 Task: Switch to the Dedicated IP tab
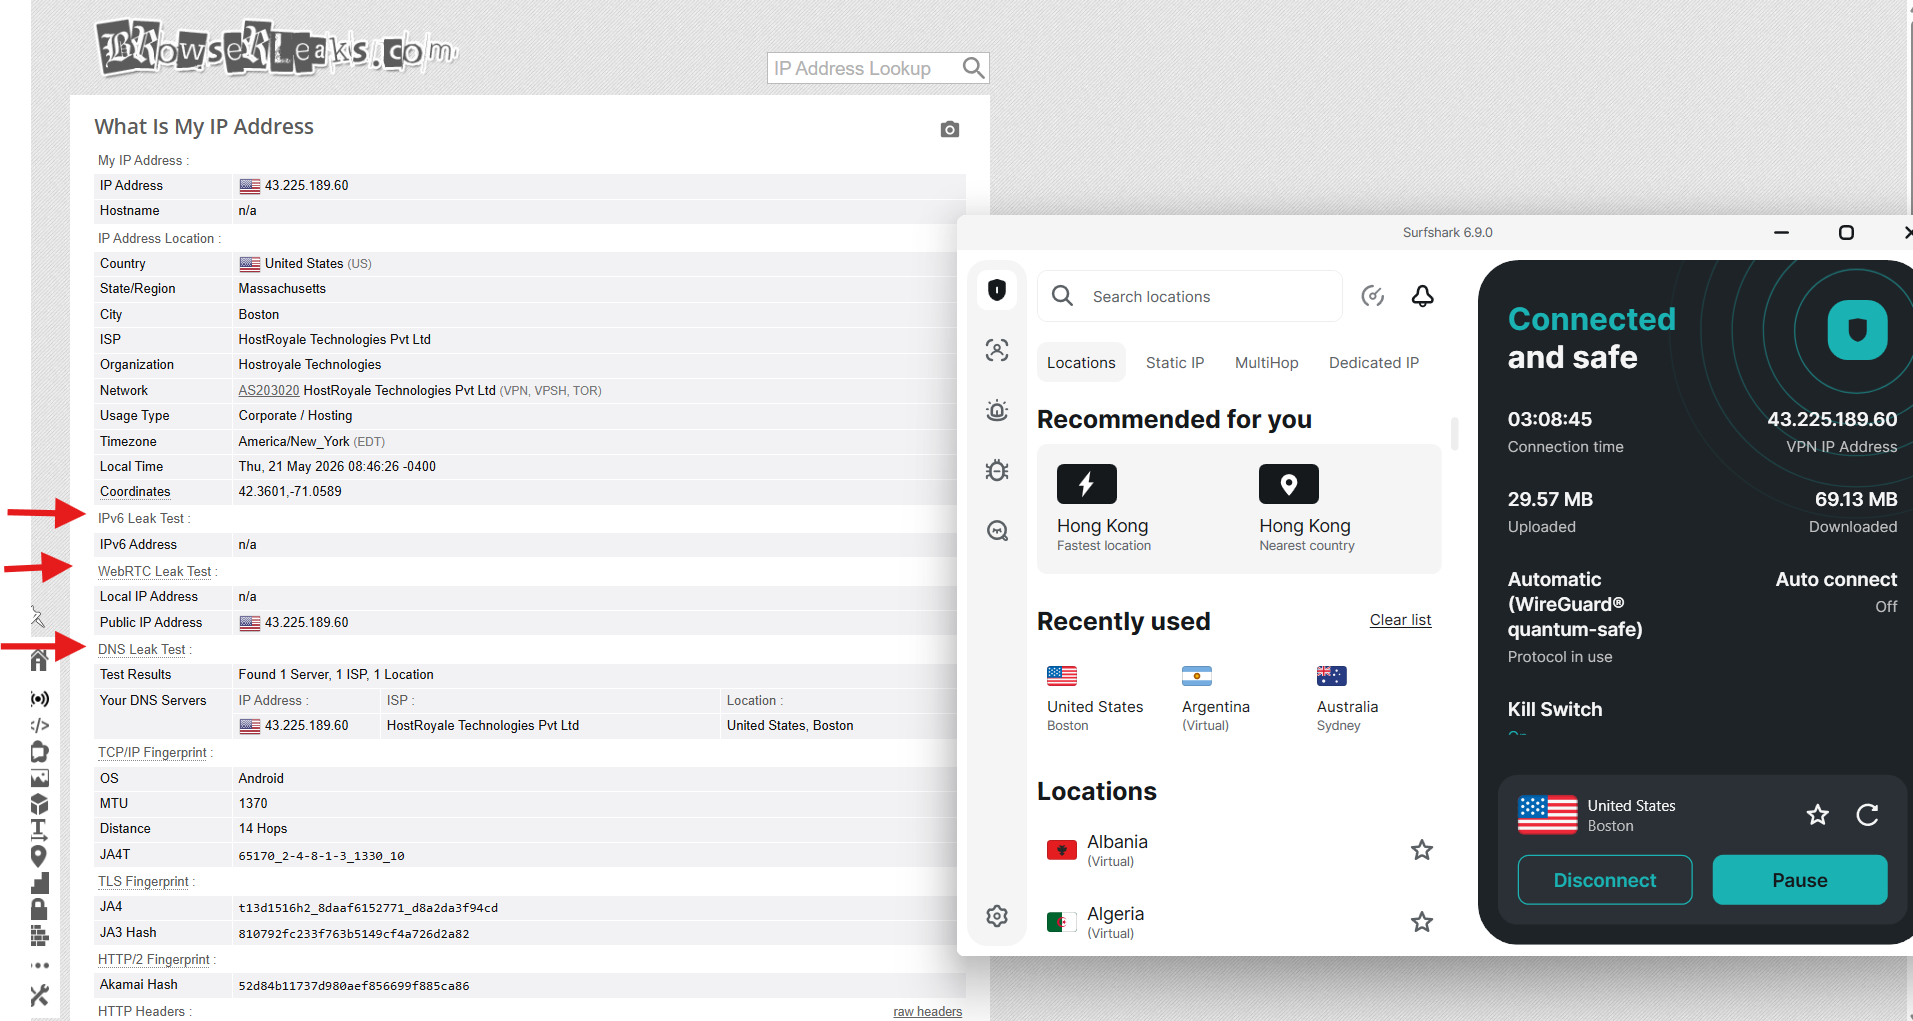click(x=1374, y=362)
